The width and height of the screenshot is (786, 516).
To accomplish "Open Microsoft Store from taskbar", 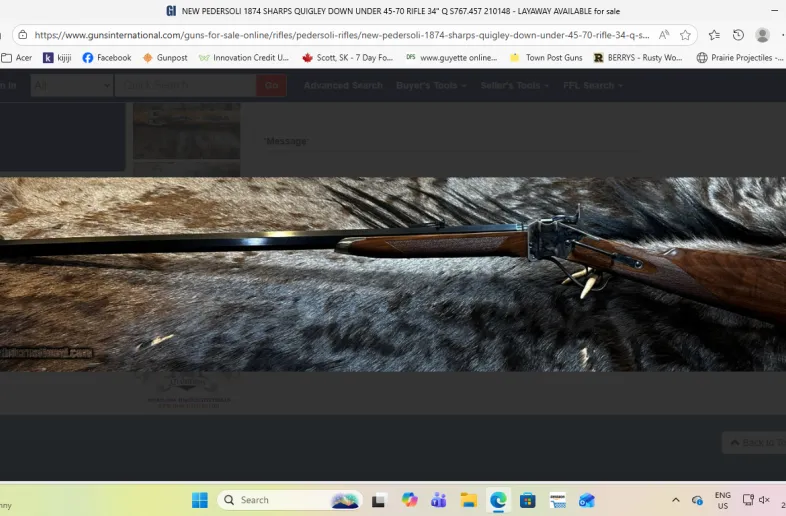I will coord(527,500).
